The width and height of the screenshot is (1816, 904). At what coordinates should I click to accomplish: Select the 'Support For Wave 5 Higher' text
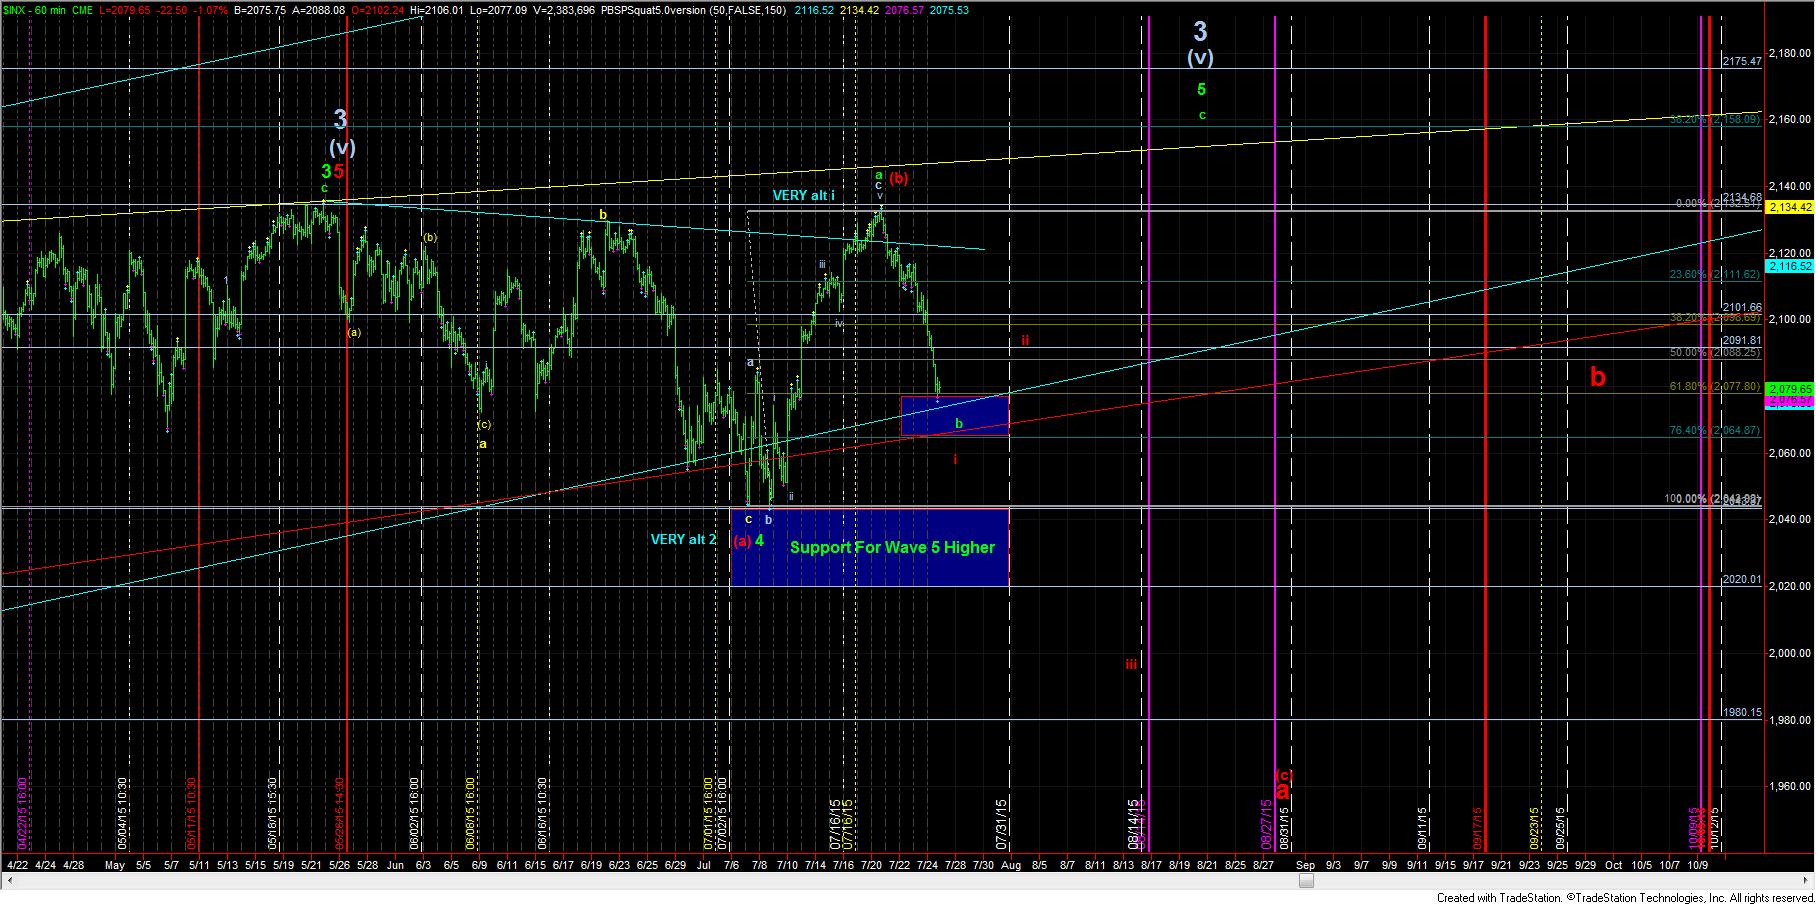click(x=892, y=547)
